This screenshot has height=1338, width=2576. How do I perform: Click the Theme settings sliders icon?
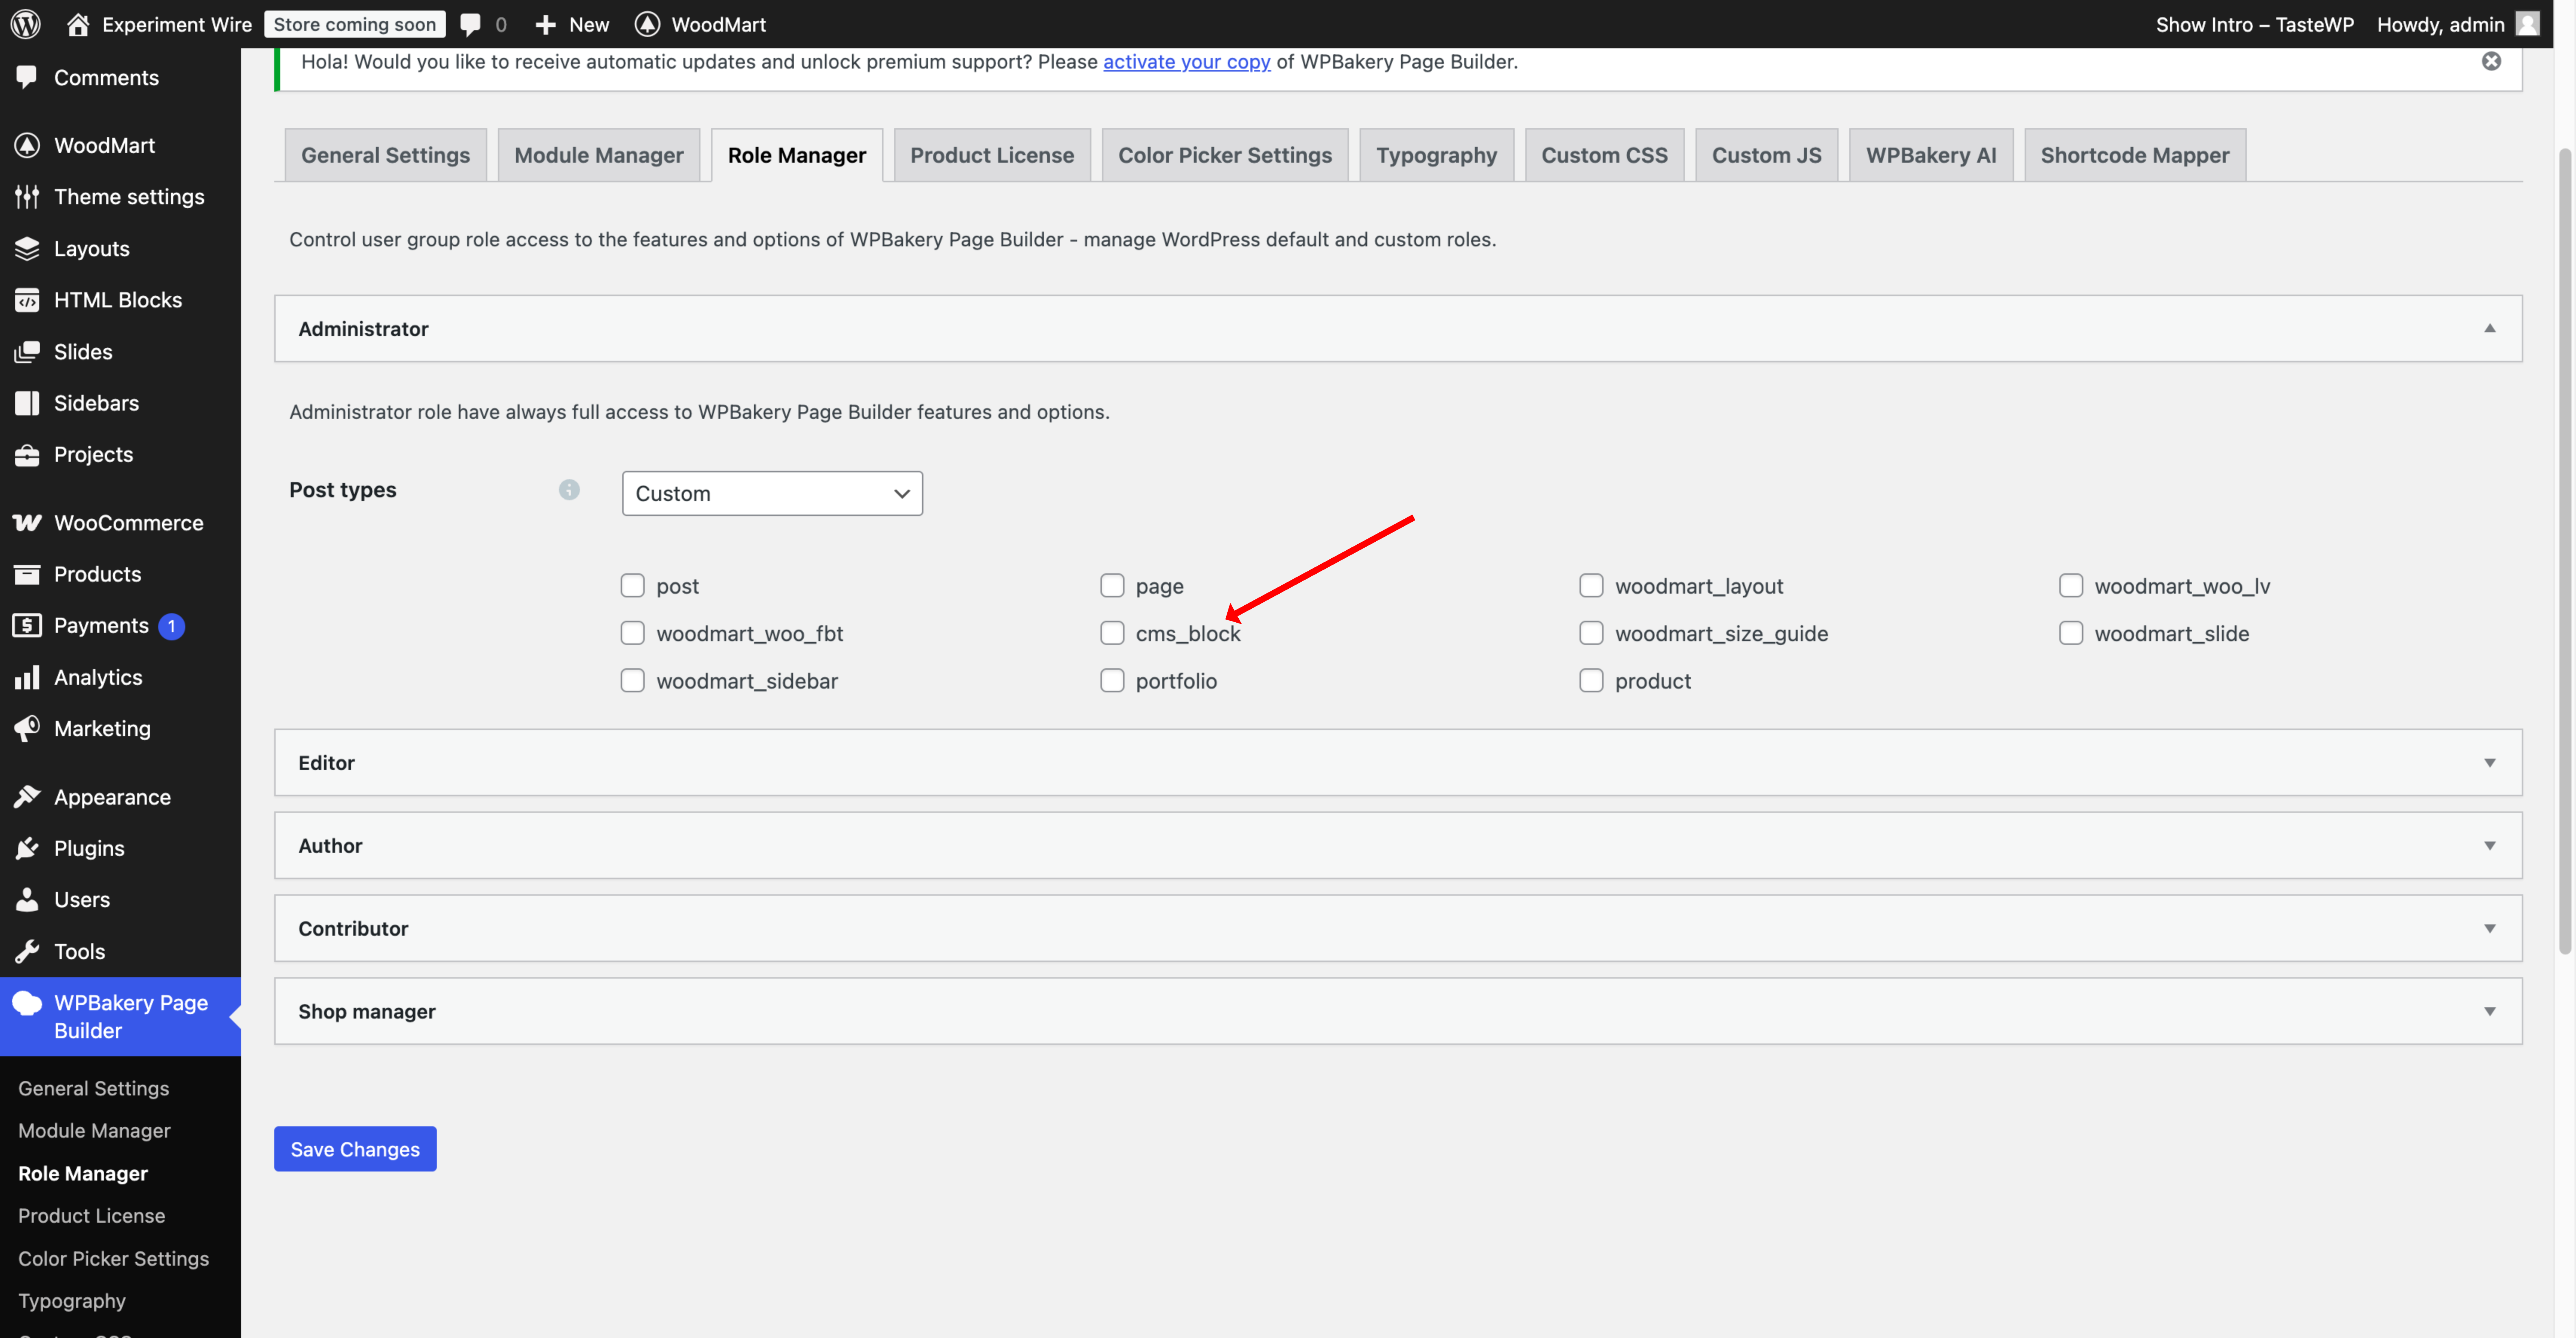[27, 197]
